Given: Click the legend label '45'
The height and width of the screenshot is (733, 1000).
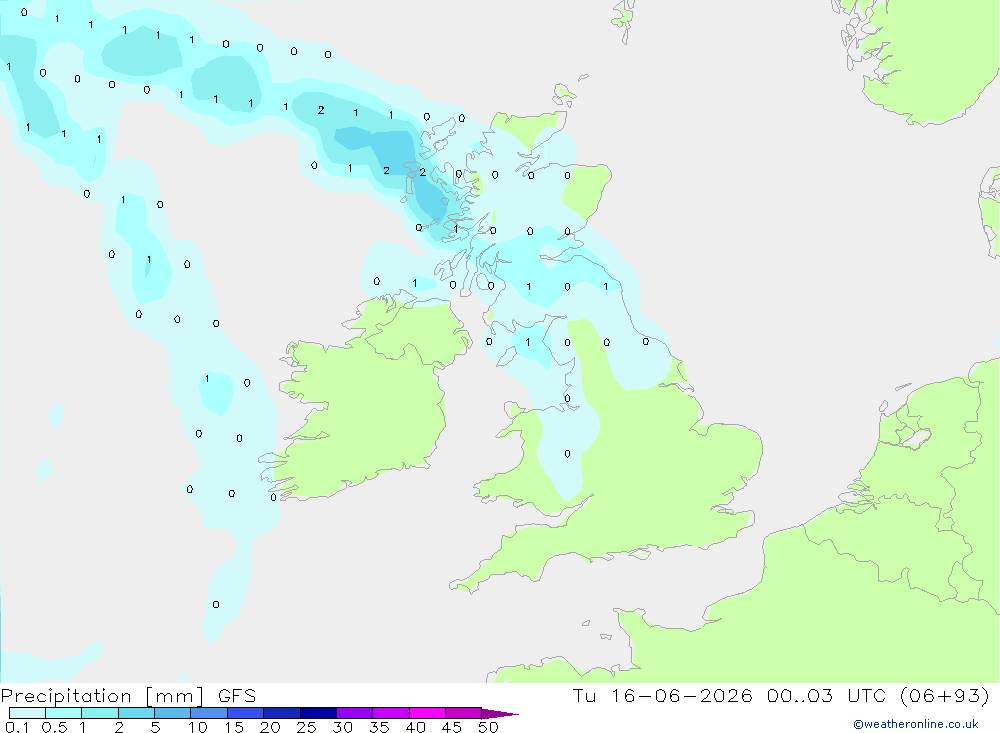Looking at the screenshot, I should pos(452,727).
